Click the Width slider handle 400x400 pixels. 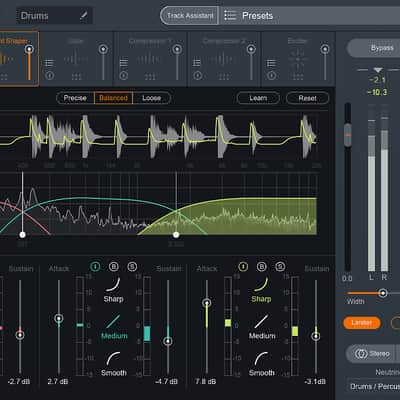(383, 293)
